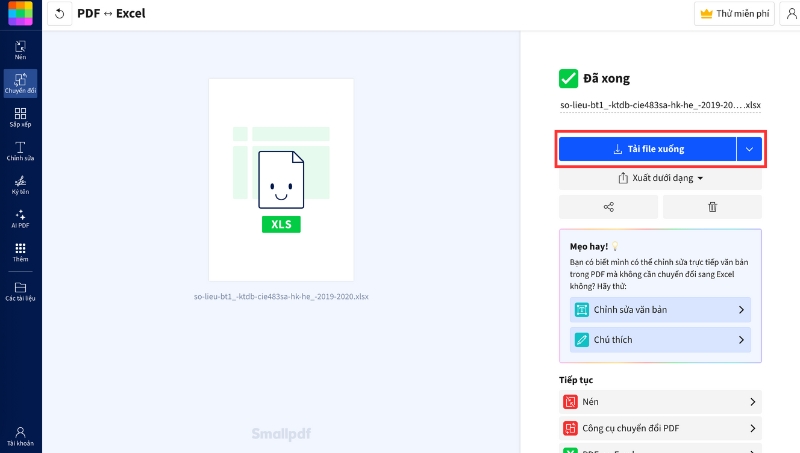Click the Đã xong green check icon
Screen dimensions: 800x453
[568, 79]
